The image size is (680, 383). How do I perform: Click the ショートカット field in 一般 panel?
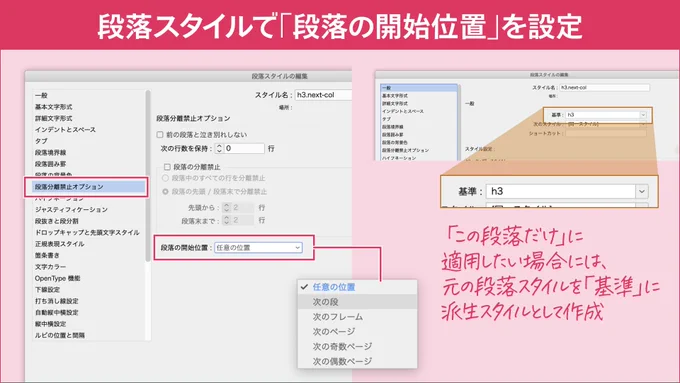[606, 133]
